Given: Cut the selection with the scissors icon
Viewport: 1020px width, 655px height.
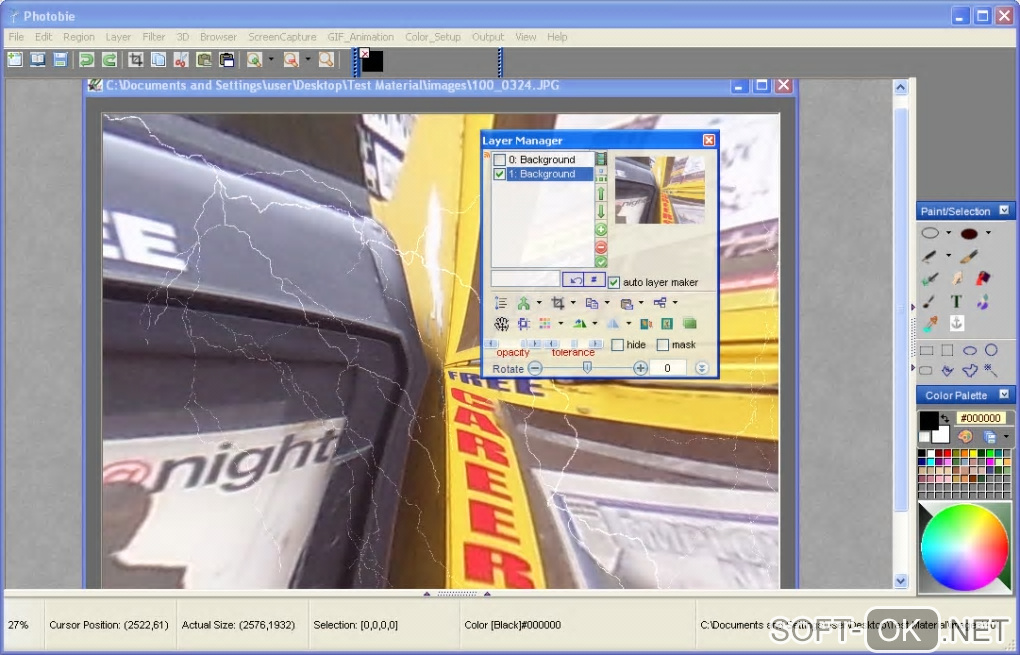Looking at the screenshot, I should pos(181,60).
